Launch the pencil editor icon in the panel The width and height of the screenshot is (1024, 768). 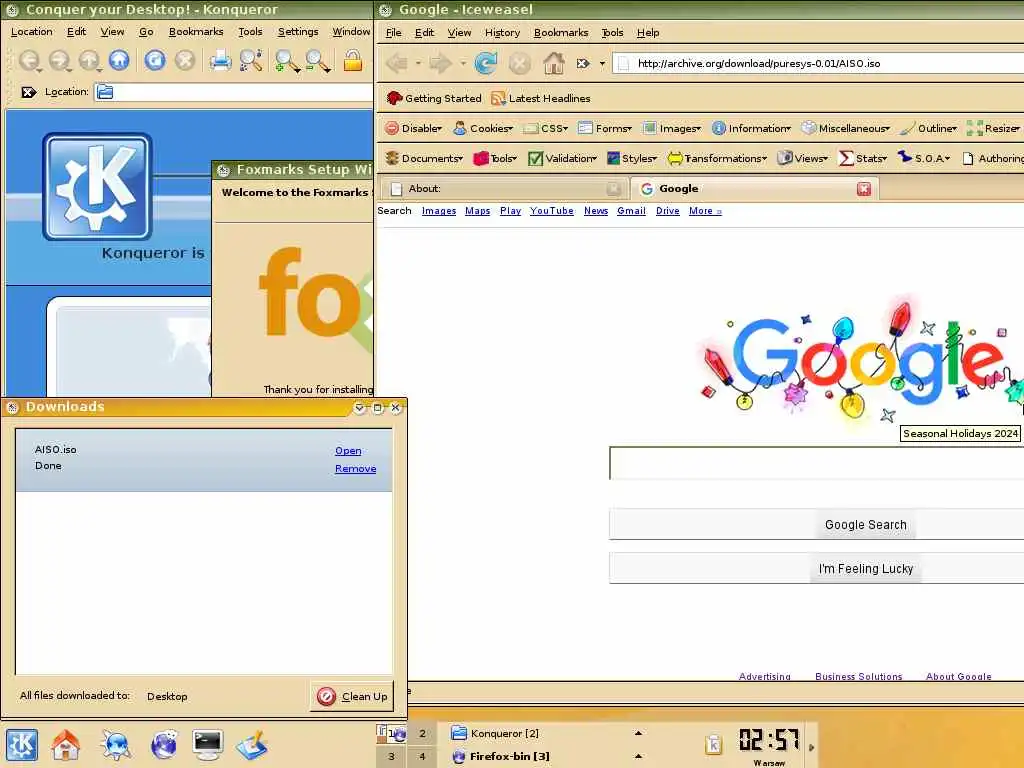[252, 744]
